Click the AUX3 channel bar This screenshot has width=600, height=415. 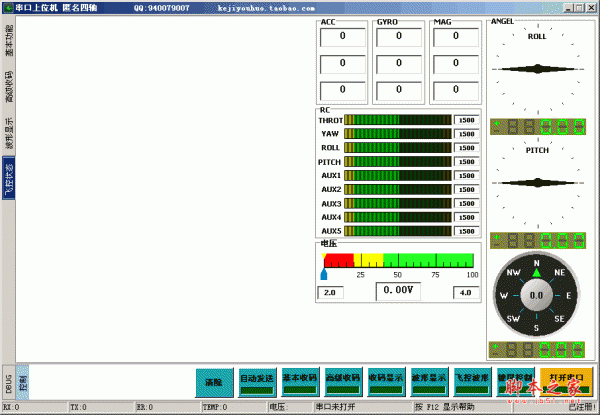[x=398, y=203]
